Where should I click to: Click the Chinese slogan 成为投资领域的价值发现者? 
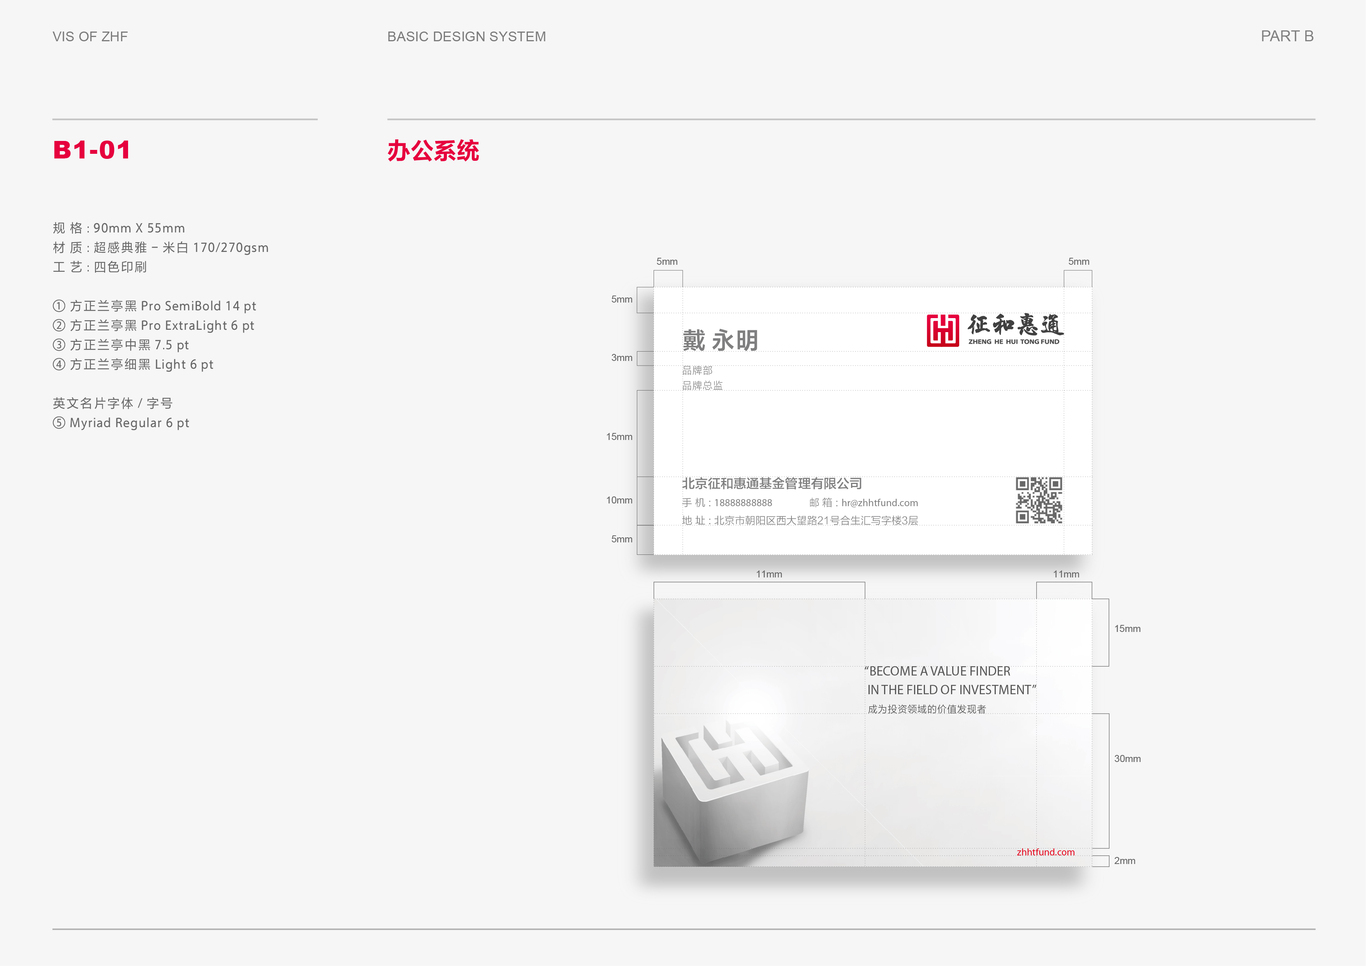pyautogui.click(x=927, y=709)
